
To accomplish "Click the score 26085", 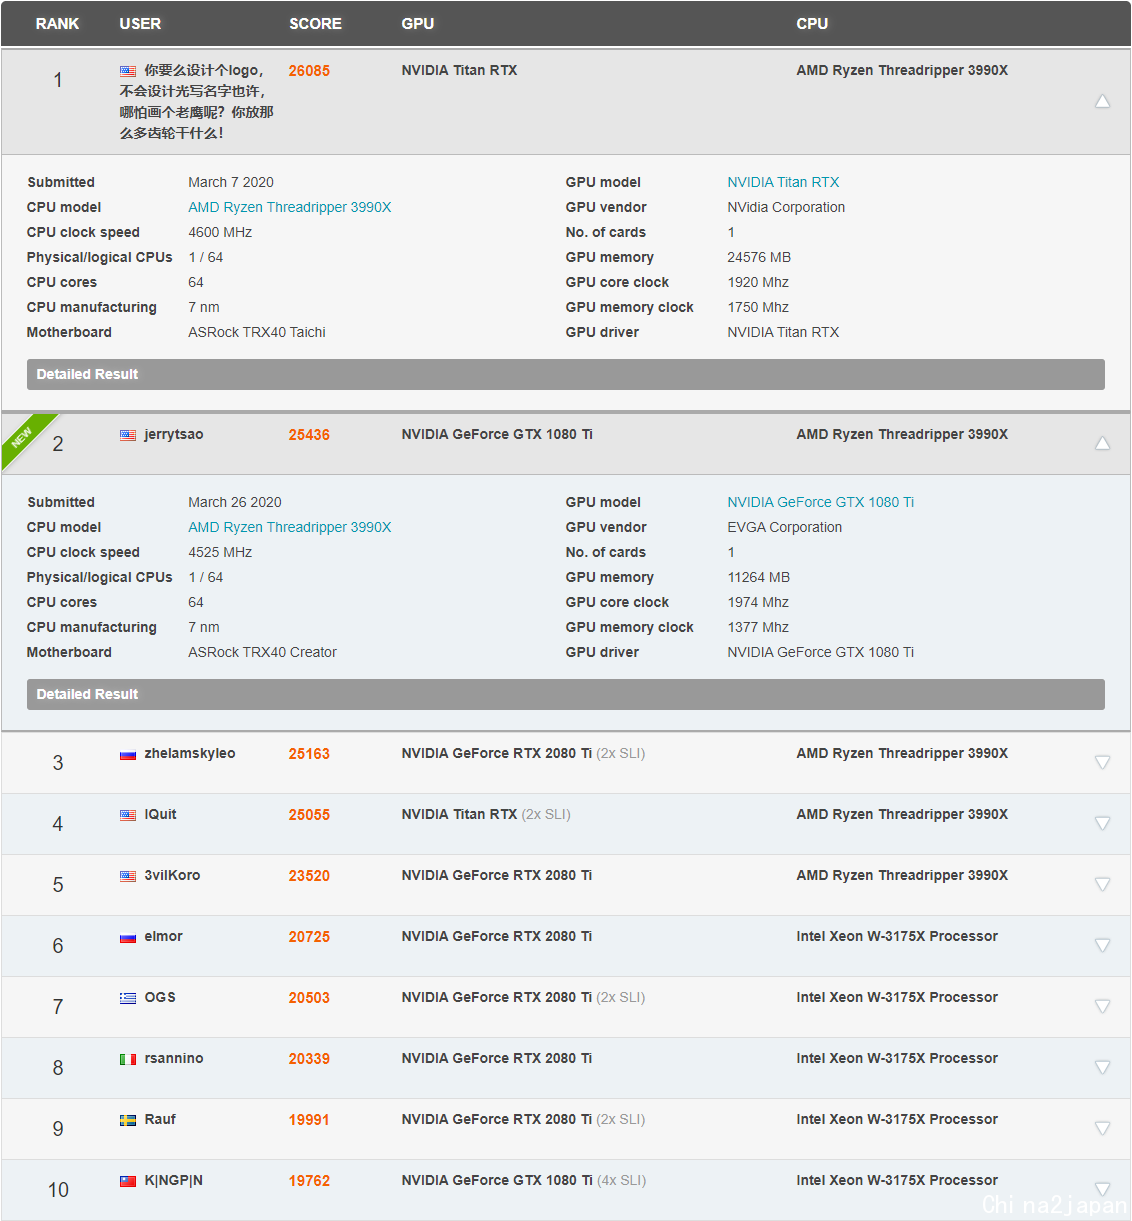I will pos(309,71).
